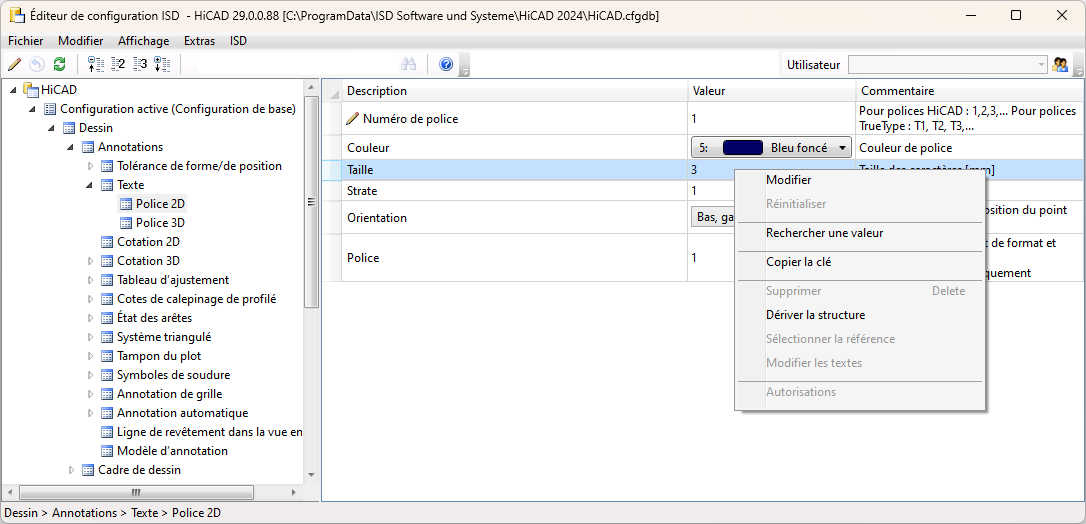Collapse the Annotations tree node
Screen dimensions: 1086x524
(x=70, y=147)
